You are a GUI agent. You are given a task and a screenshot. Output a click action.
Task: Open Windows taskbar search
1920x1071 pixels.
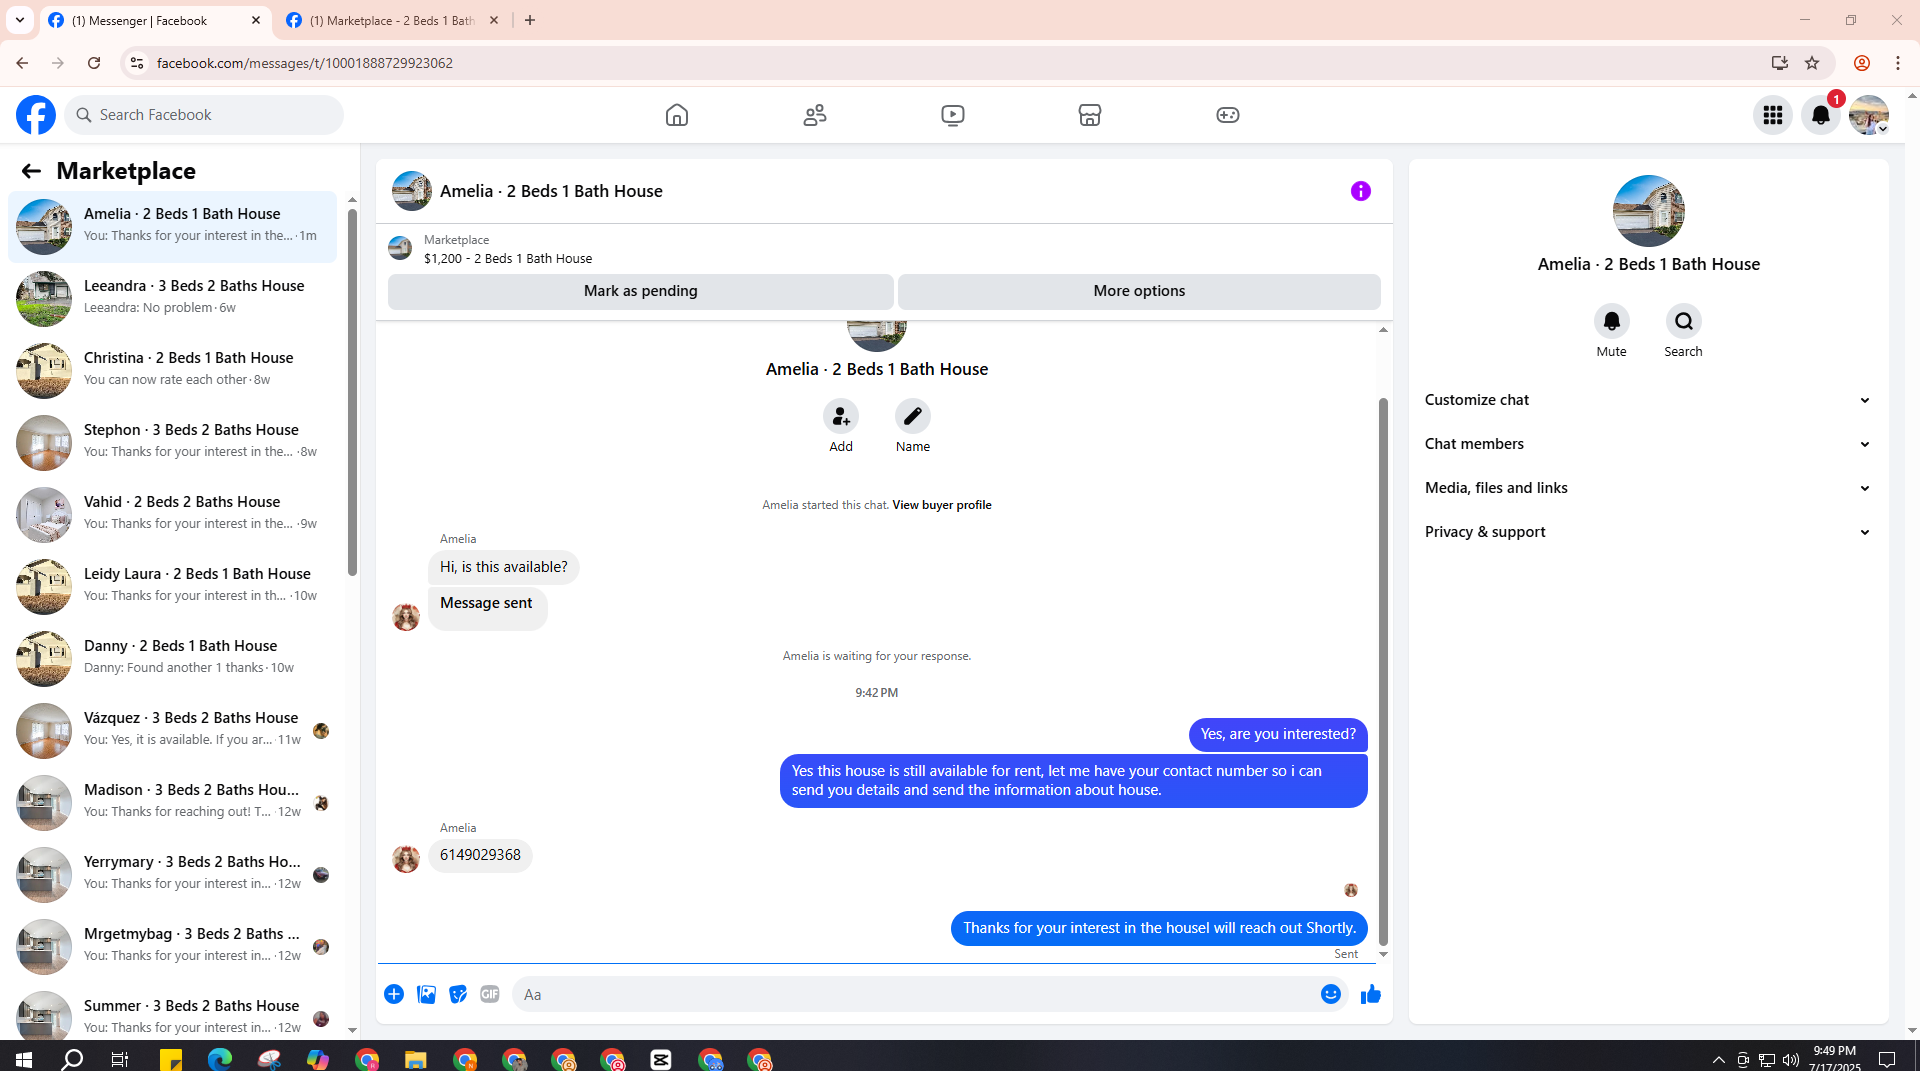point(72,1060)
